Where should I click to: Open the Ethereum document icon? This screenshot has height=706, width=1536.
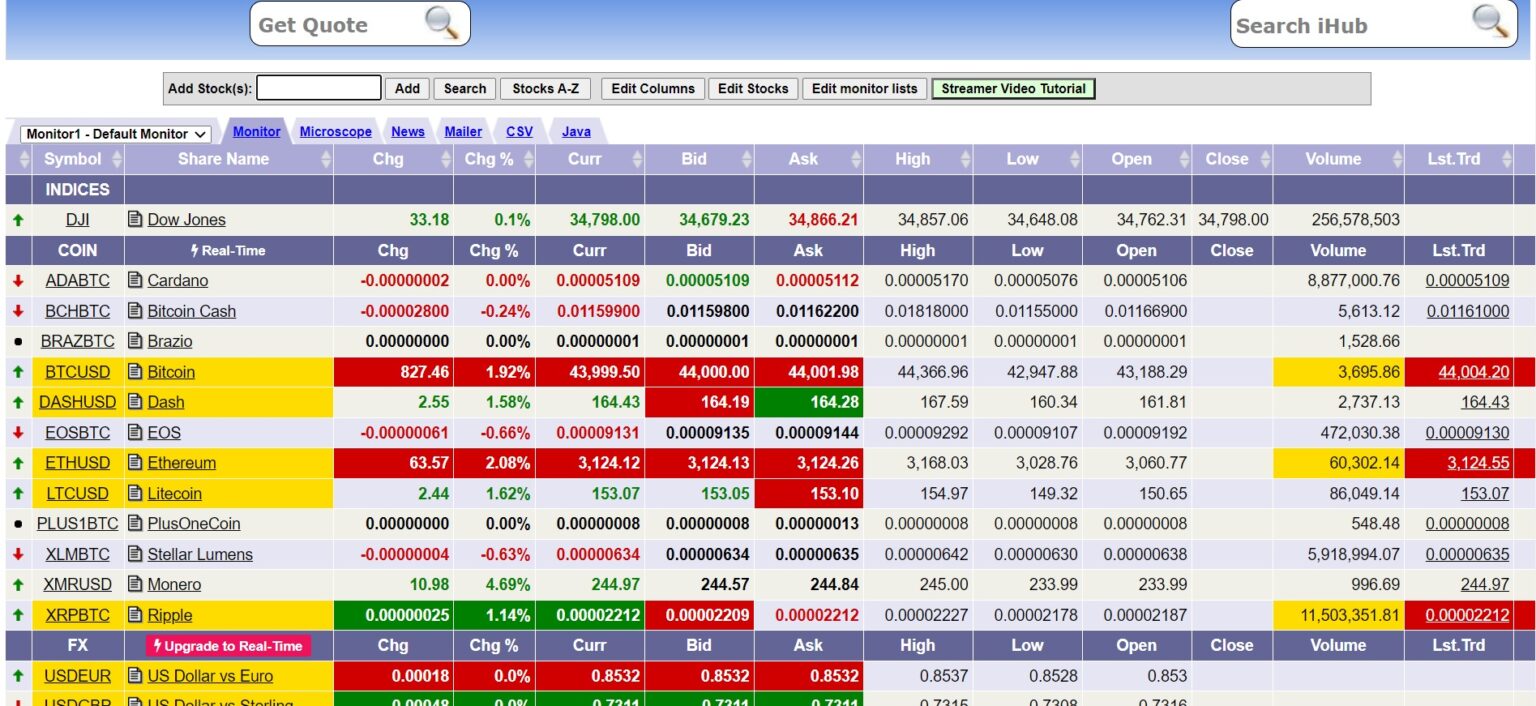[x=135, y=463]
